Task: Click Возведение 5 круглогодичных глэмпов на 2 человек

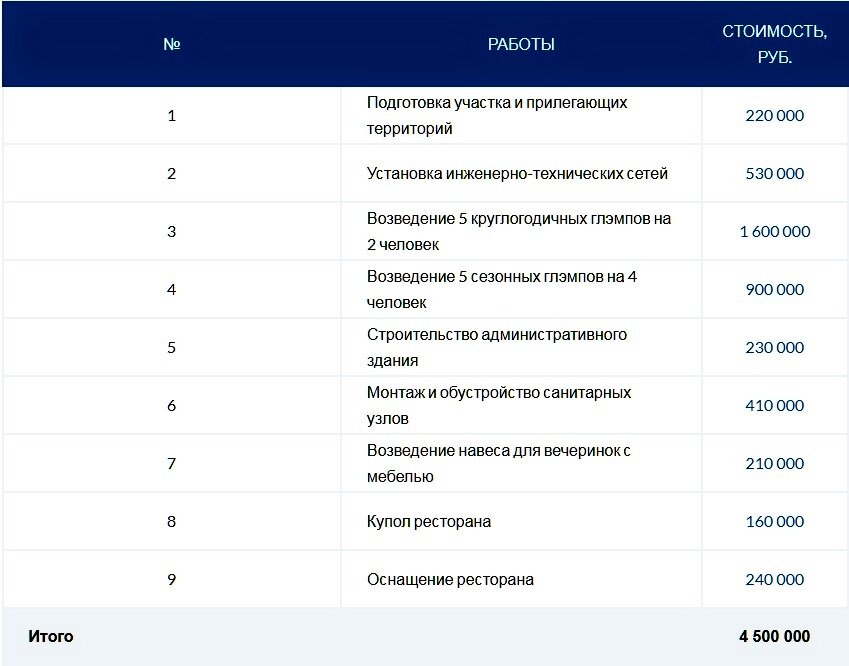Action: point(520,230)
